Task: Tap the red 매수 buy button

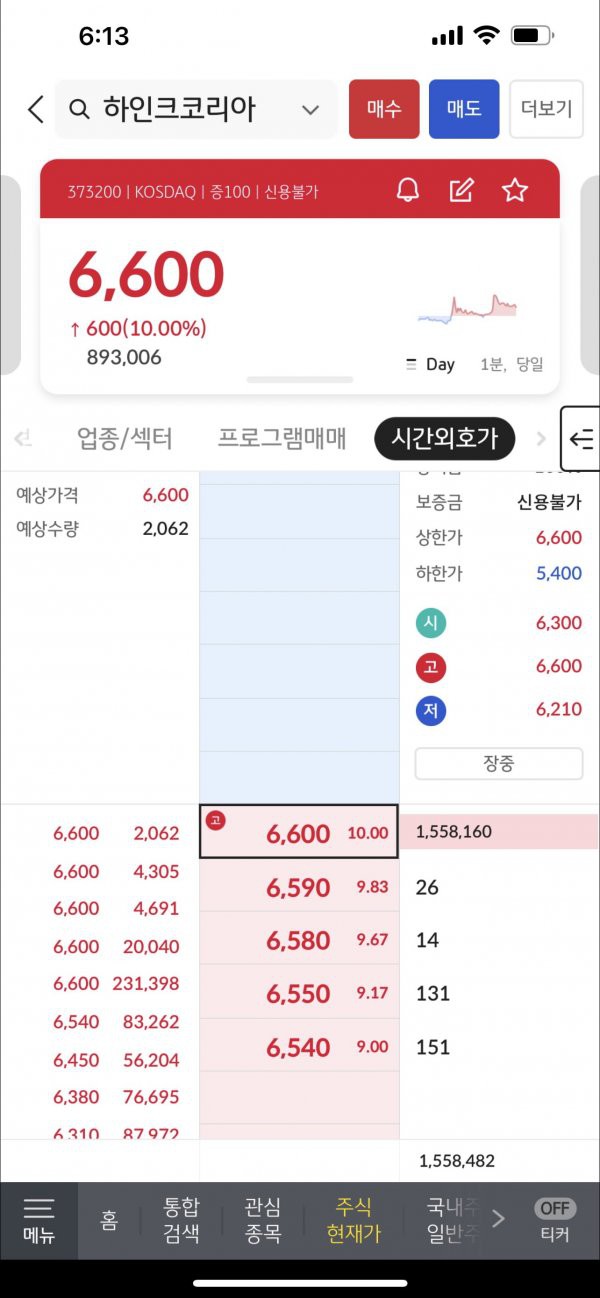Action: point(384,109)
